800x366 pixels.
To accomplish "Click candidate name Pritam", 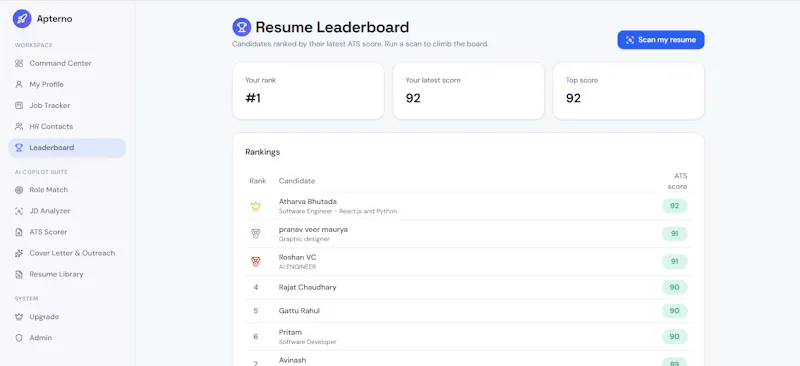I will click(x=290, y=332).
